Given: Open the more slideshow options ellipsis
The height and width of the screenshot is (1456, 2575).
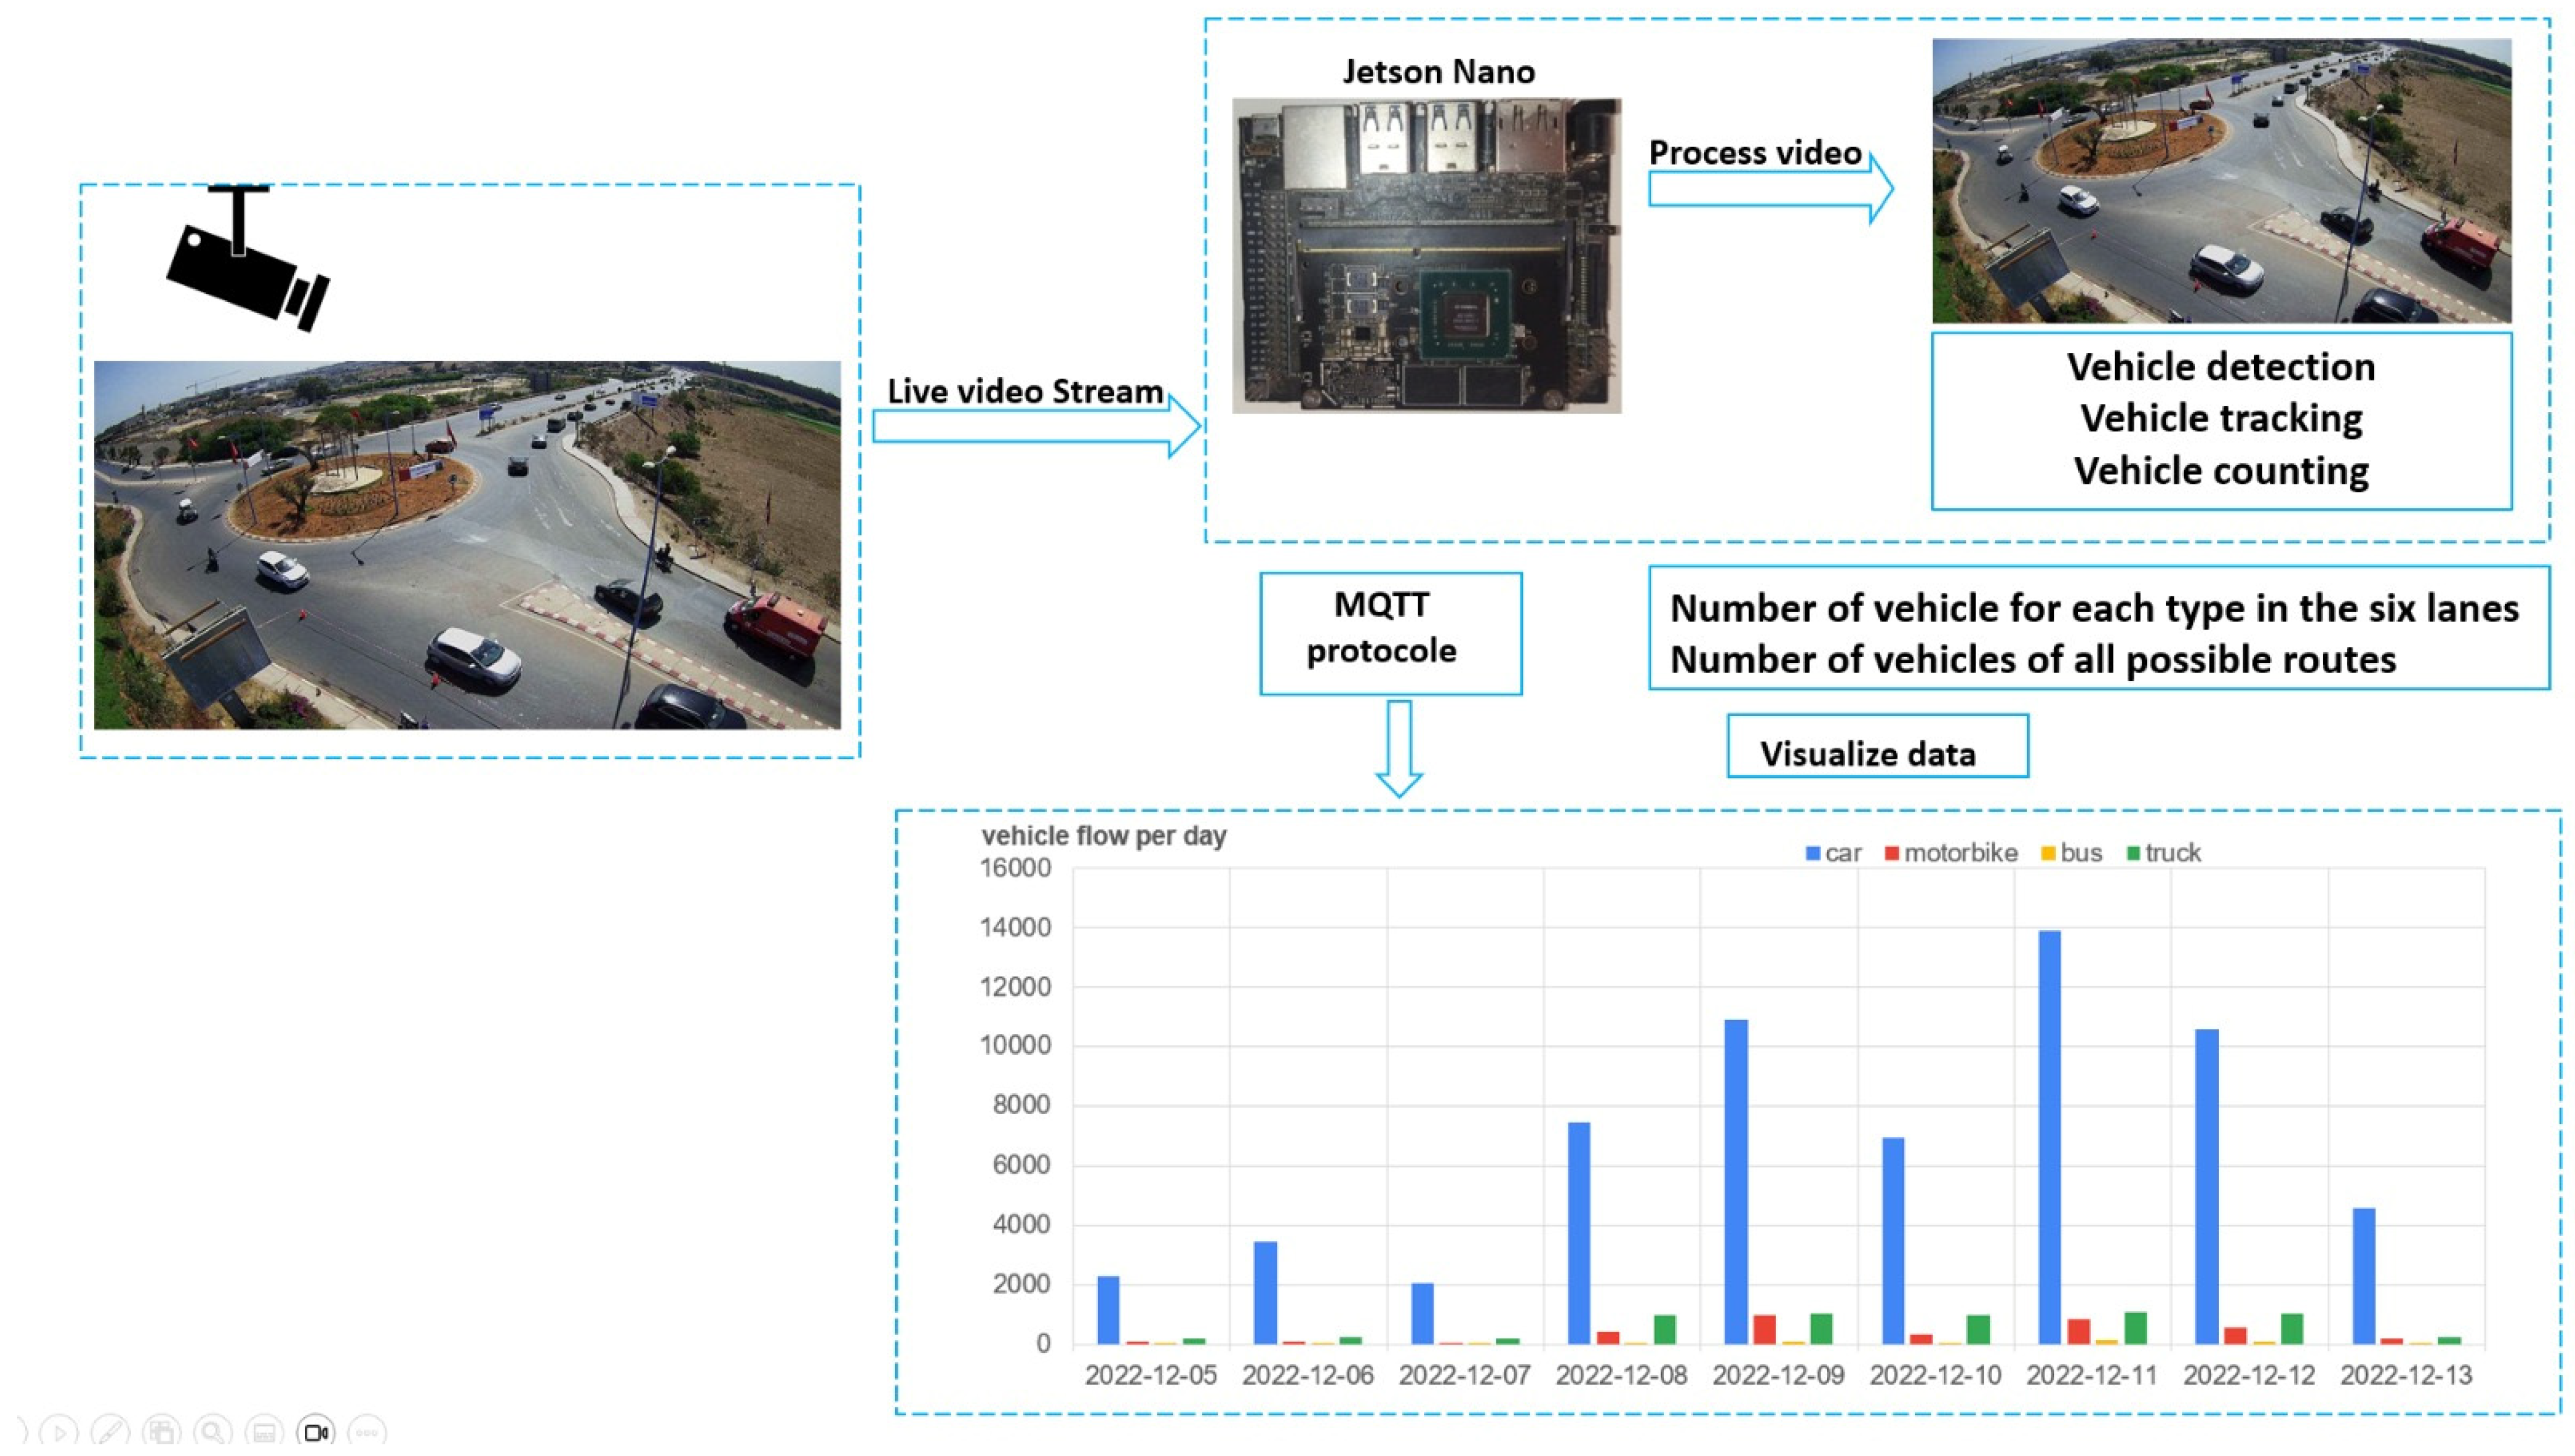Looking at the screenshot, I should (367, 1432).
